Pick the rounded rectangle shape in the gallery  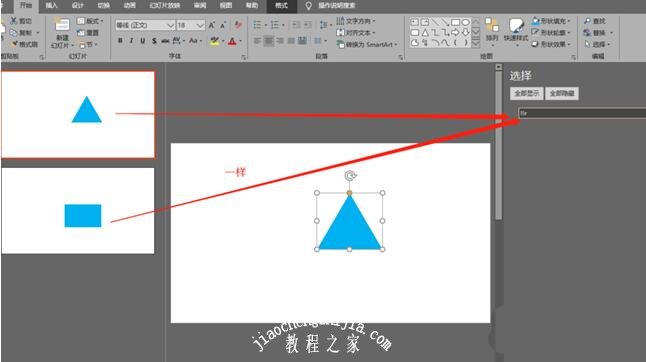tap(415, 32)
